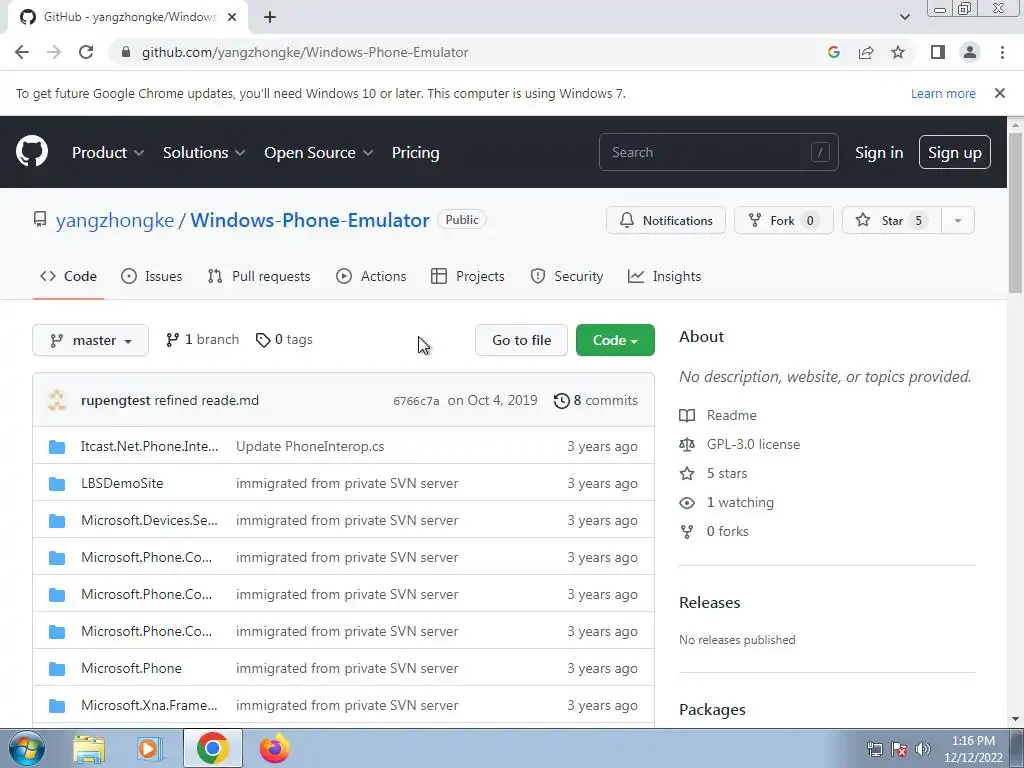
Task: Dismiss the Chrome update notification bar
Action: (1000, 93)
